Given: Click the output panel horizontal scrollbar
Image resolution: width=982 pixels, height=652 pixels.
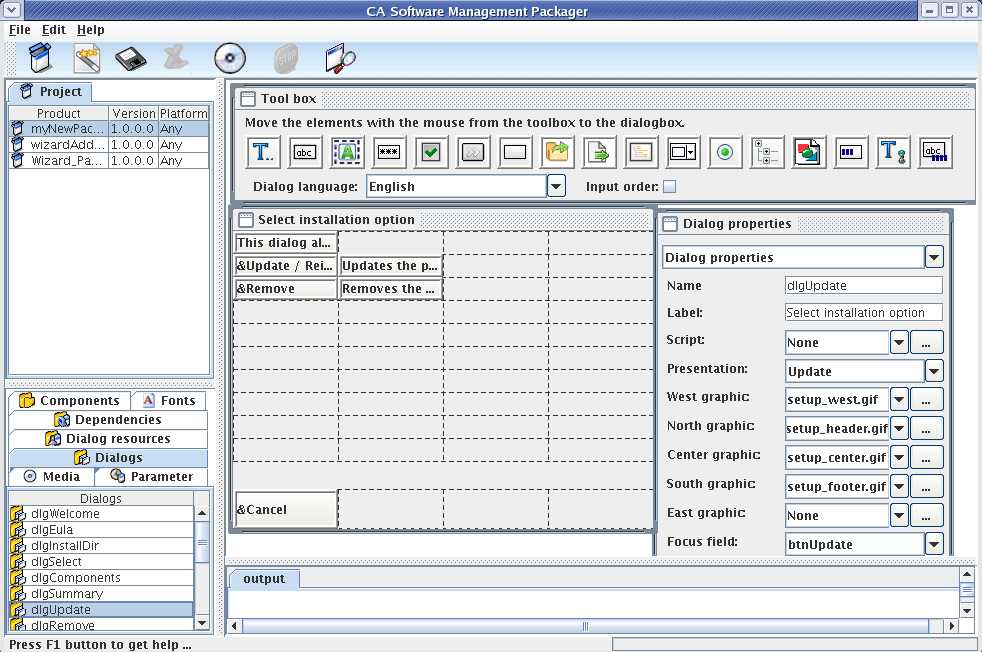Looking at the screenshot, I should click(x=586, y=627).
